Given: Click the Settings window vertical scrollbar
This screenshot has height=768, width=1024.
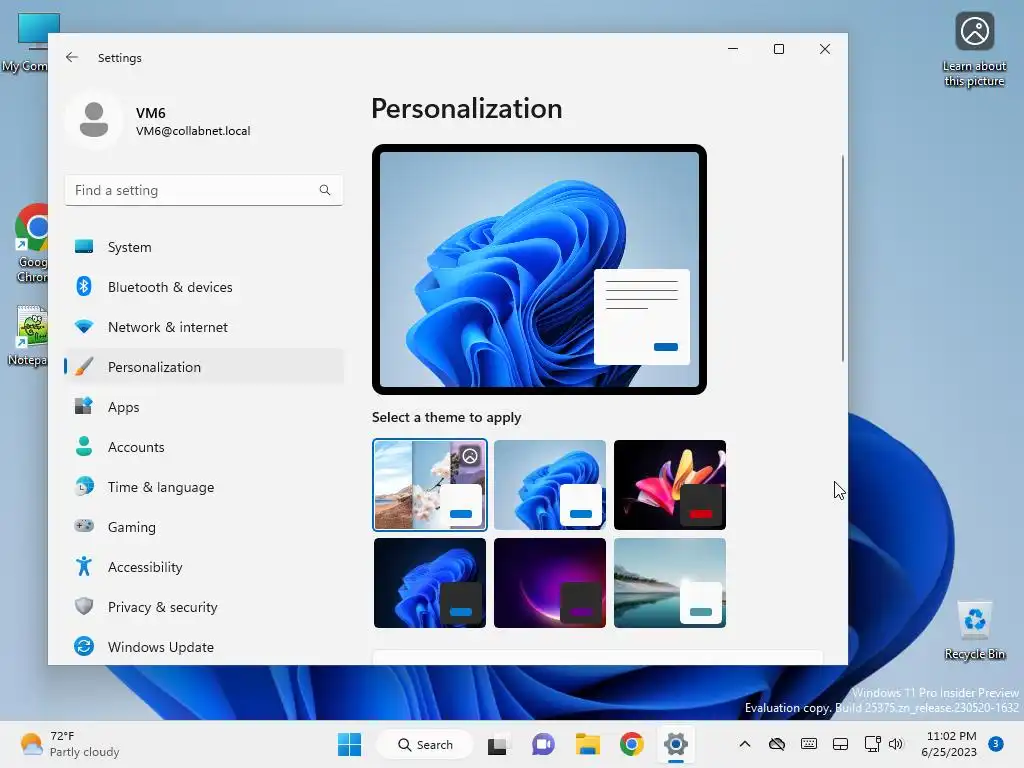Looking at the screenshot, I should [842, 259].
